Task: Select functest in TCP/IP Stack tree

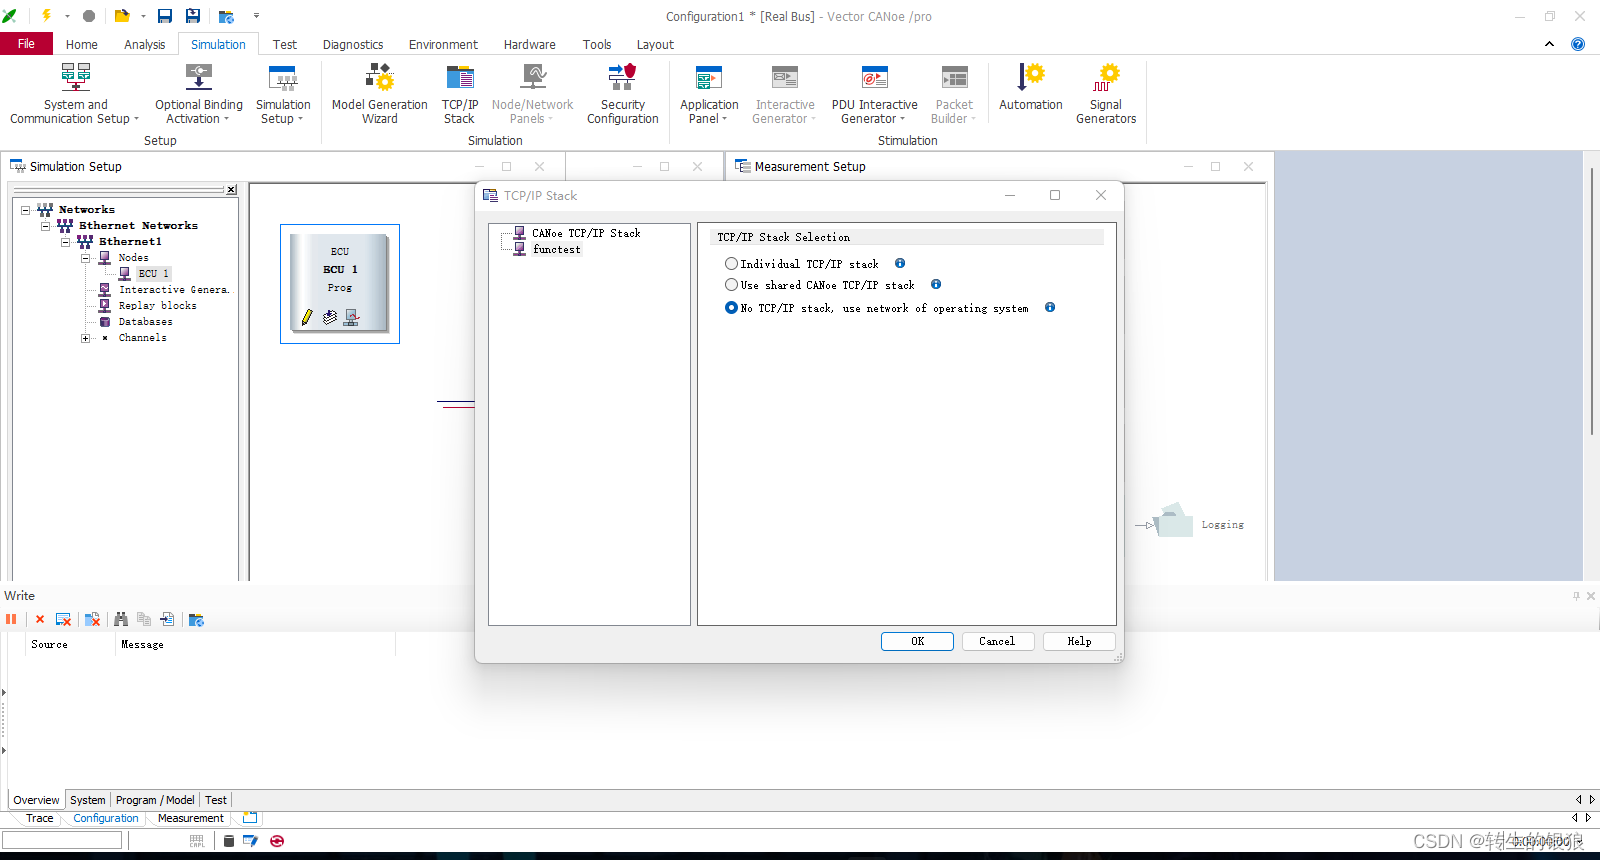Action: pyautogui.click(x=557, y=249)
